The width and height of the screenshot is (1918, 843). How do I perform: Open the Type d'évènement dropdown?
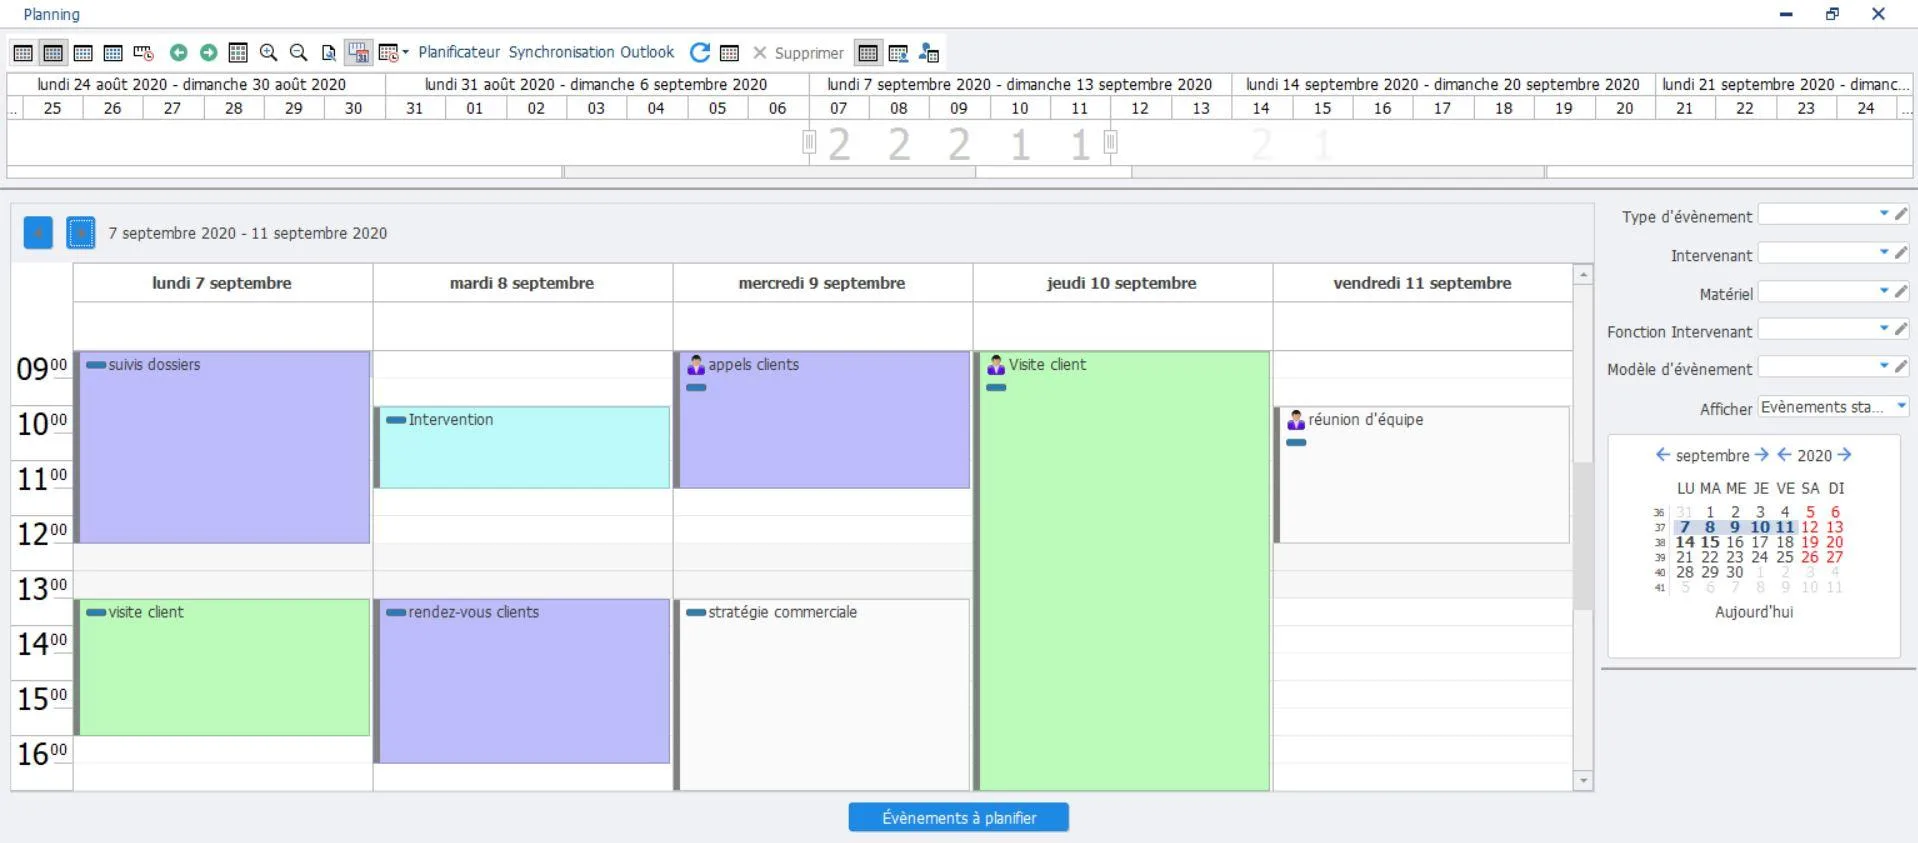[1884, 214]
